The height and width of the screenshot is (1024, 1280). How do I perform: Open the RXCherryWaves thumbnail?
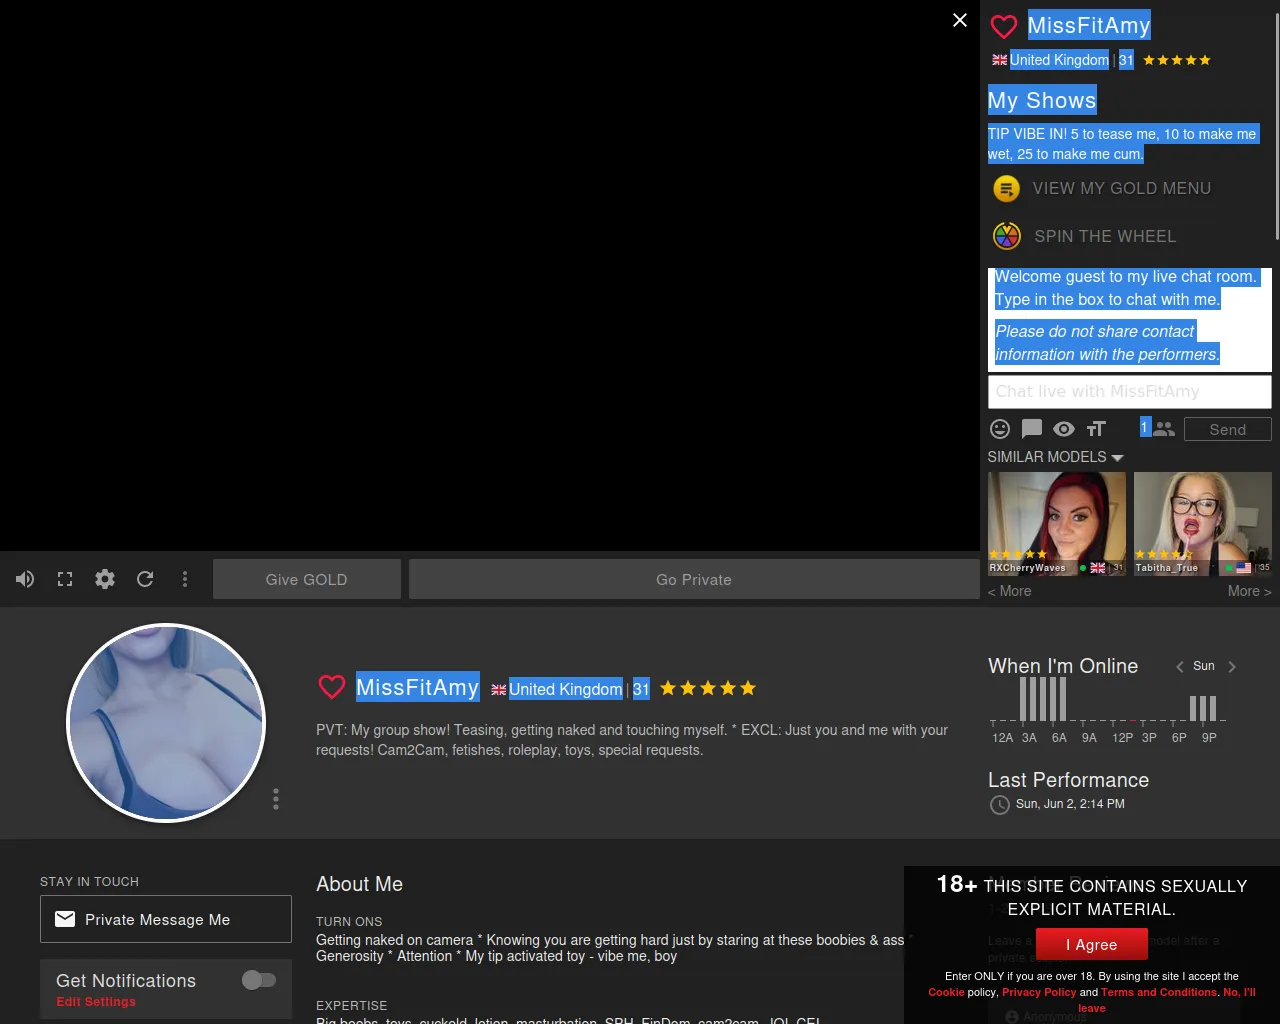point(1056,523)
